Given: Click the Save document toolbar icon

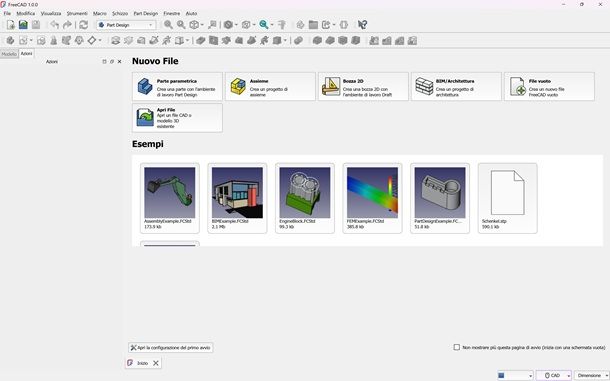Looking at the screenshot, I should pyautogui.click(x=36, y=25).
